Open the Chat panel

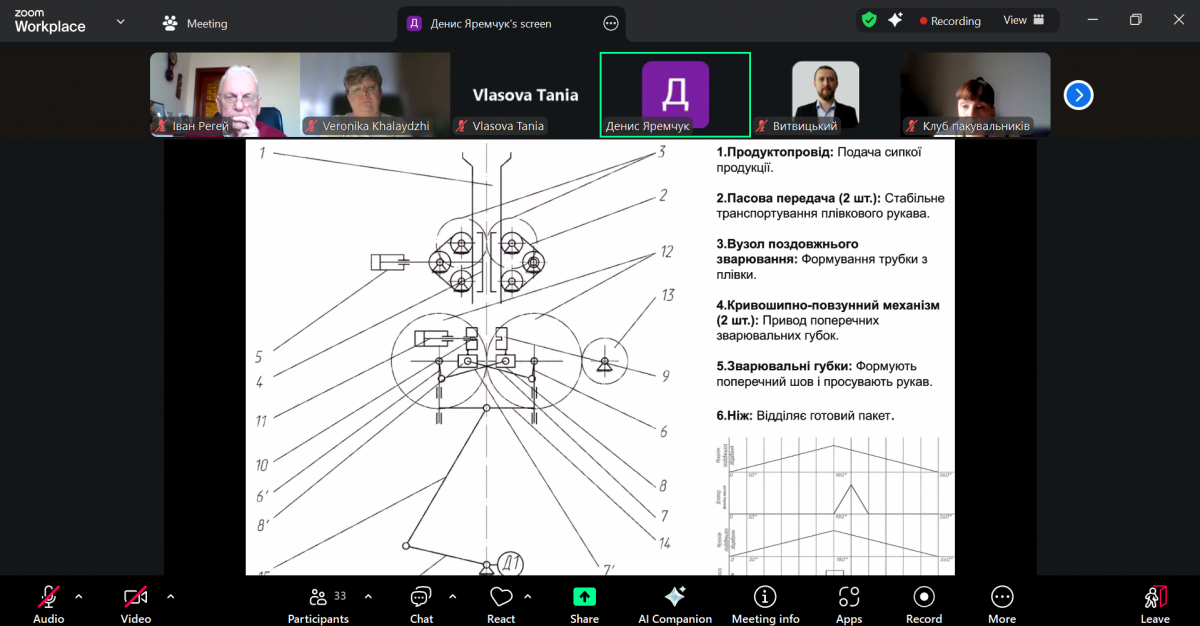tap(421, 604)
